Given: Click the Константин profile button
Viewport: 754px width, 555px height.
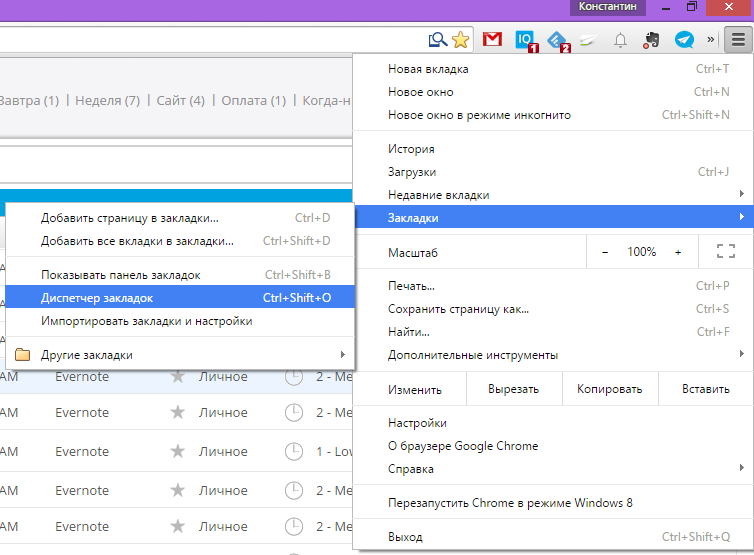Looking at the screenshot, I should (x=607, y=7).
